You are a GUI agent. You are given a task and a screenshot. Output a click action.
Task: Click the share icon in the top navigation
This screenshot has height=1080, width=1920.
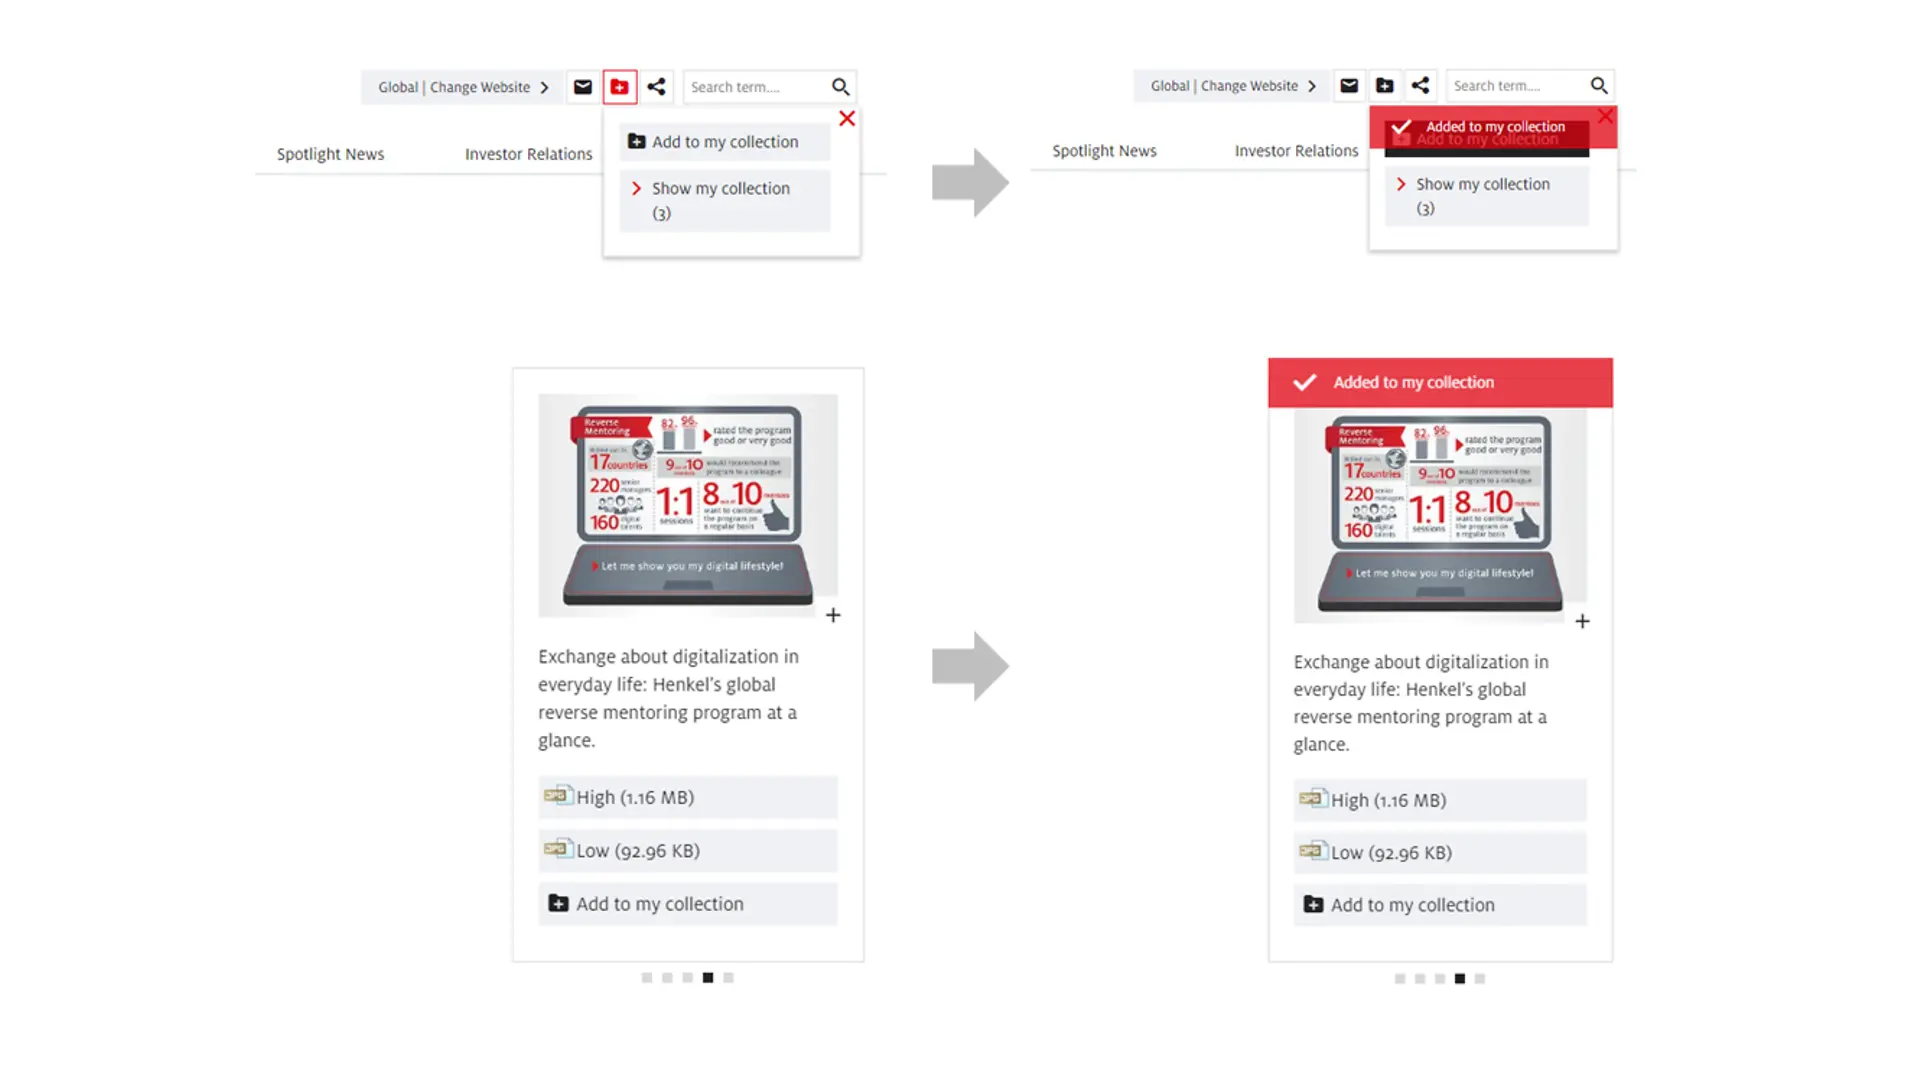[655, 86]
